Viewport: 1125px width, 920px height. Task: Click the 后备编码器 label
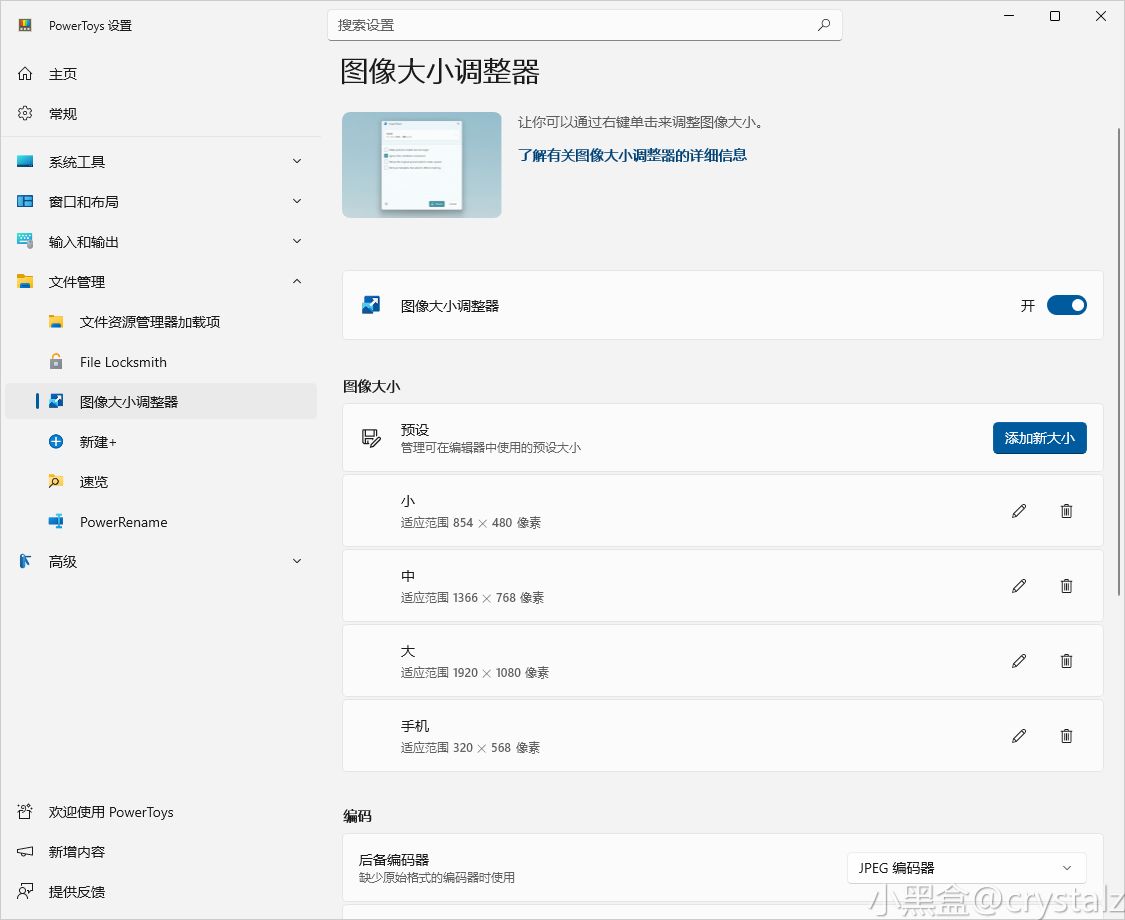(x=394, y=860)
